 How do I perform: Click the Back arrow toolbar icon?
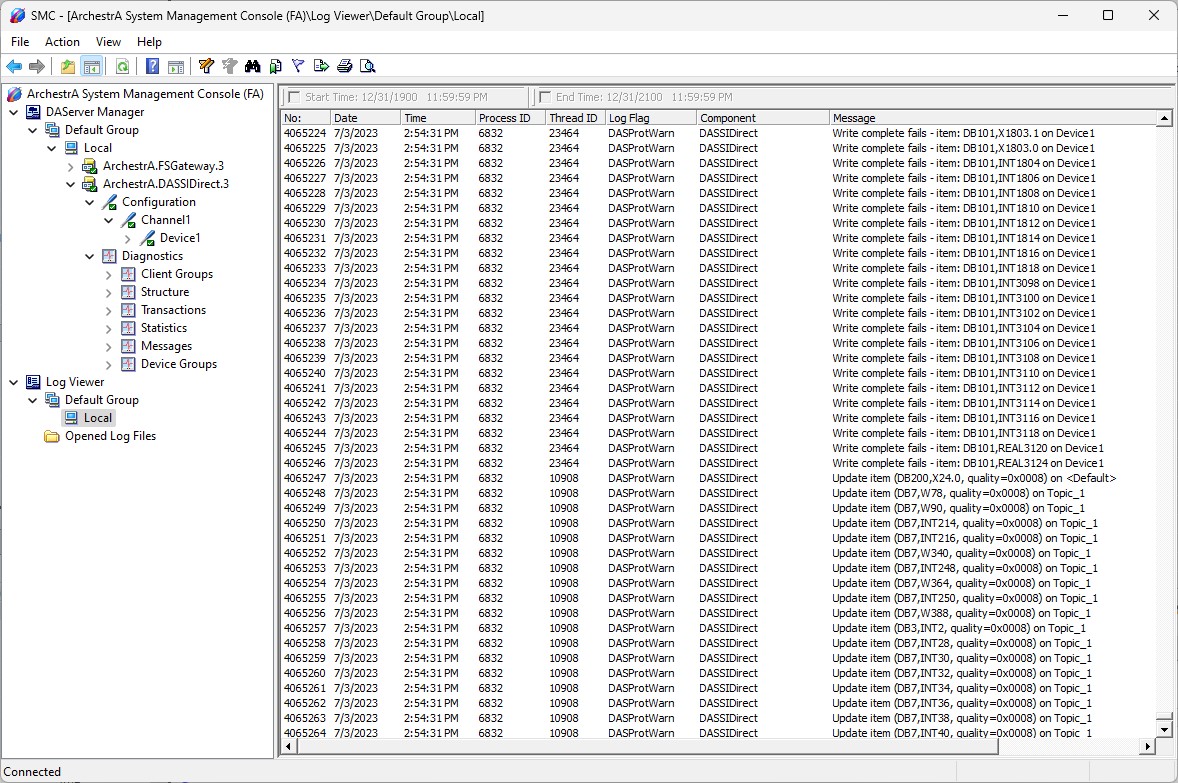point(14,66)
